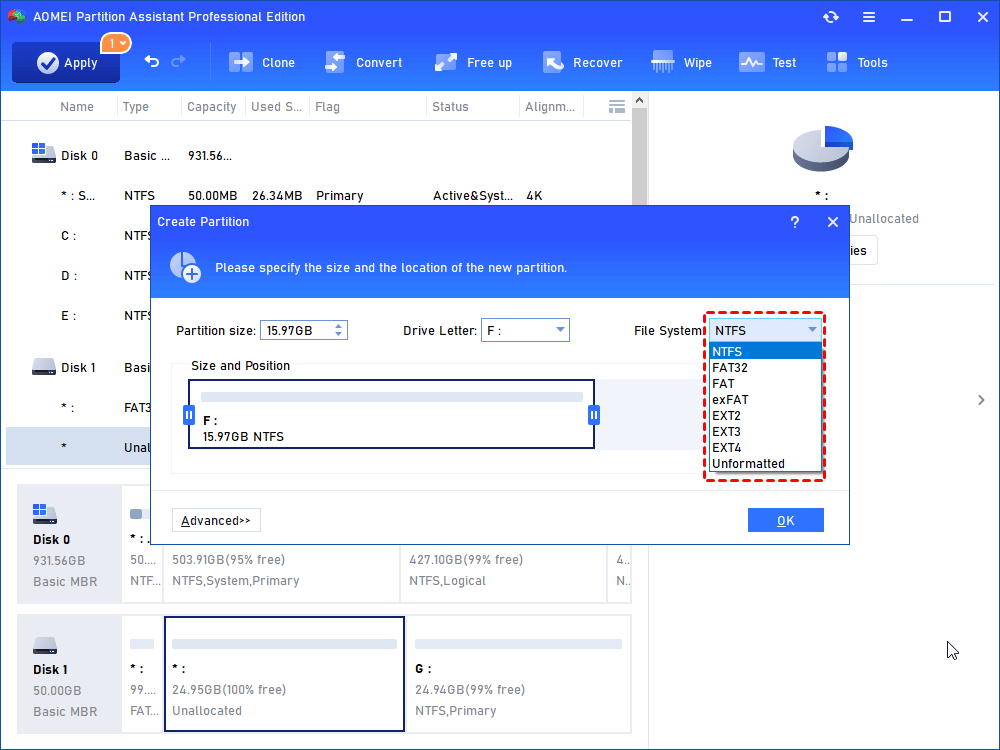This screenshot has height=750, width=1000.
Task: Click the Used Space column header
Action: point(276,107)
